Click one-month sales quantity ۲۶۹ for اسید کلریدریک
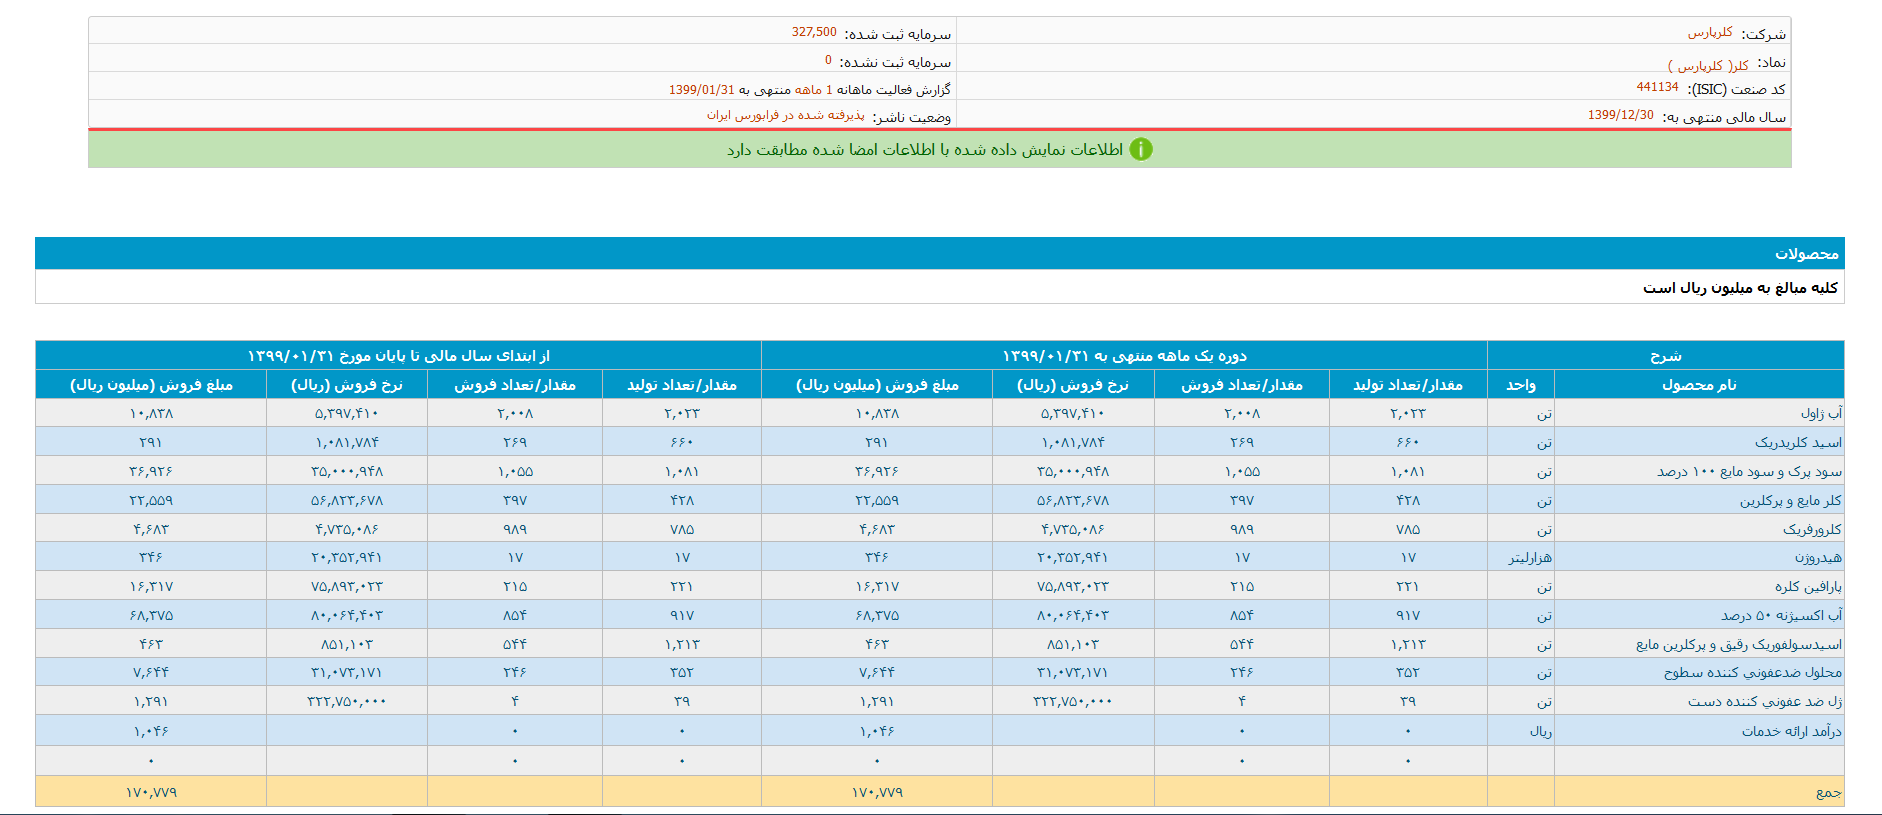Image resolution: width=1882 pixels, height=815 pixels. [1241, 442]
